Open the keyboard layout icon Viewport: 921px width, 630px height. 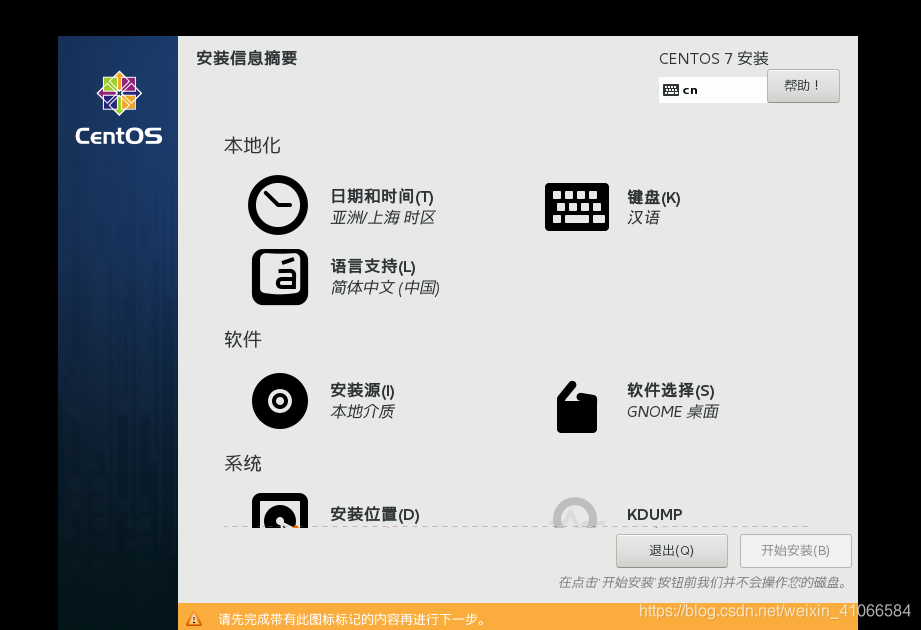coord(577,207)
